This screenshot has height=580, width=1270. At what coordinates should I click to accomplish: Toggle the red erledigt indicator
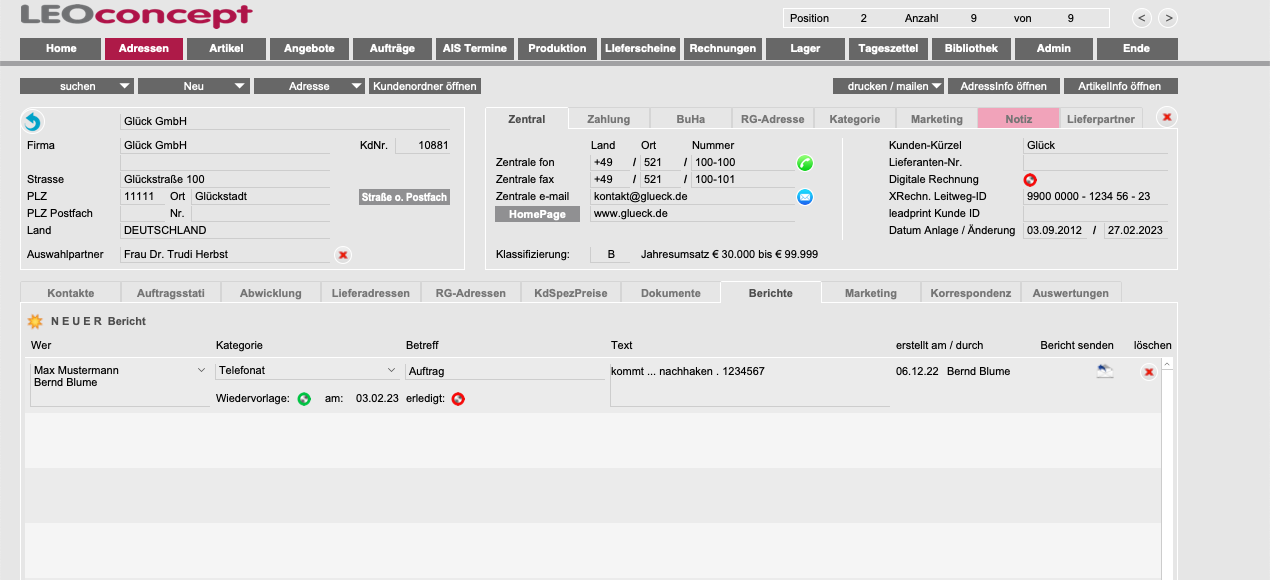point(458,399)
